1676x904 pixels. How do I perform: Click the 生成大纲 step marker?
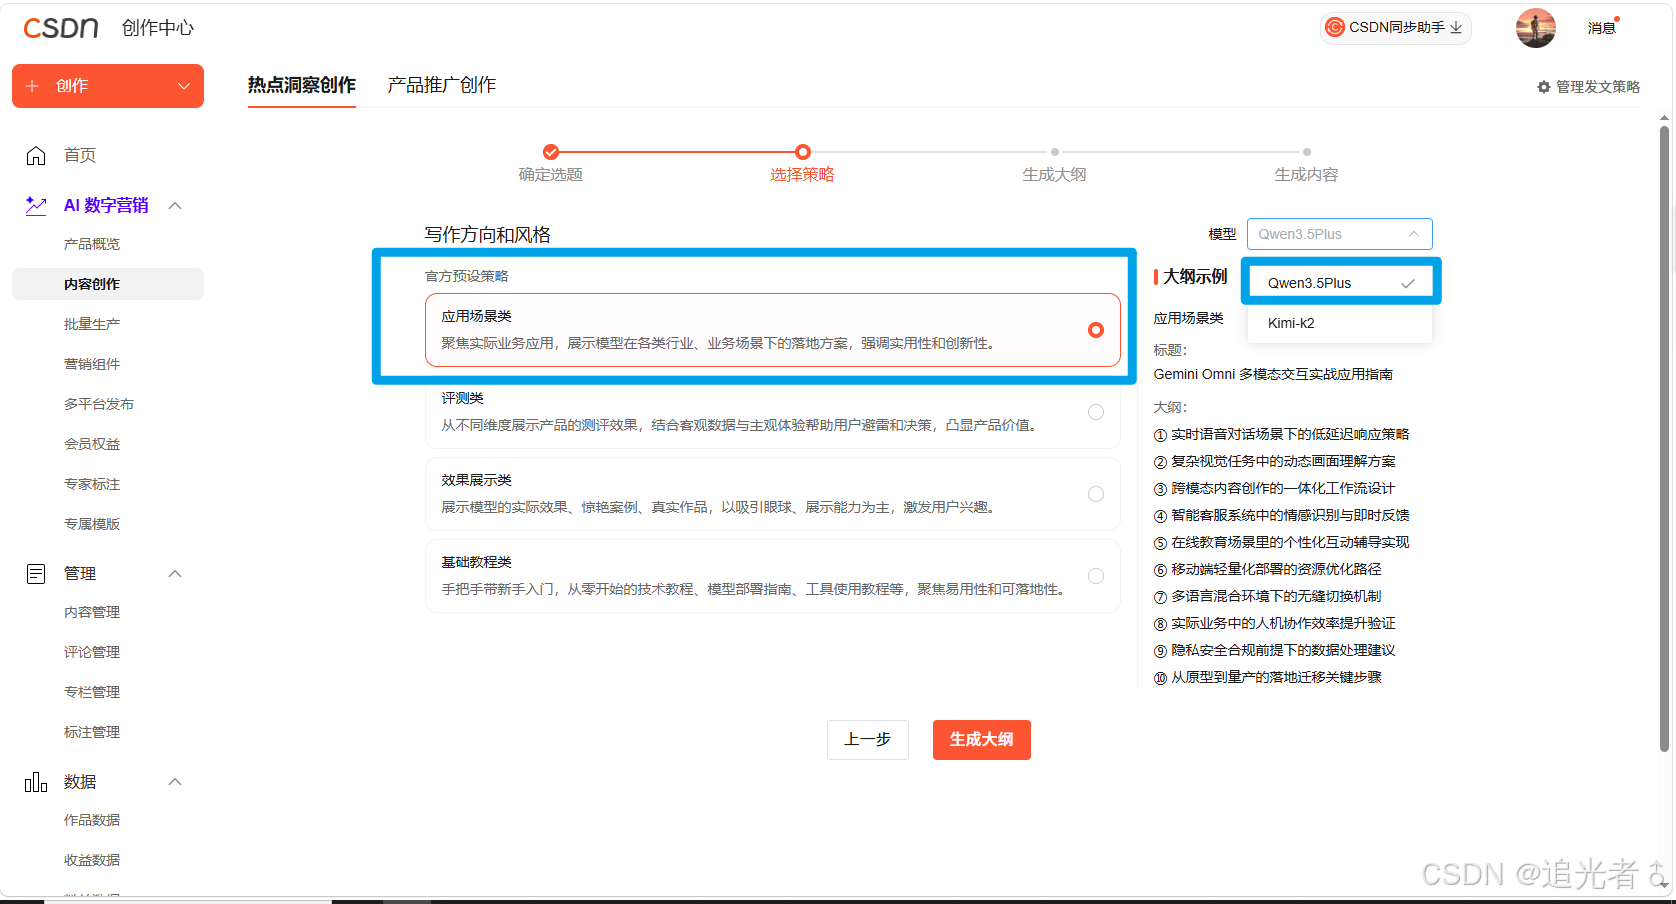coord(1055,152)
